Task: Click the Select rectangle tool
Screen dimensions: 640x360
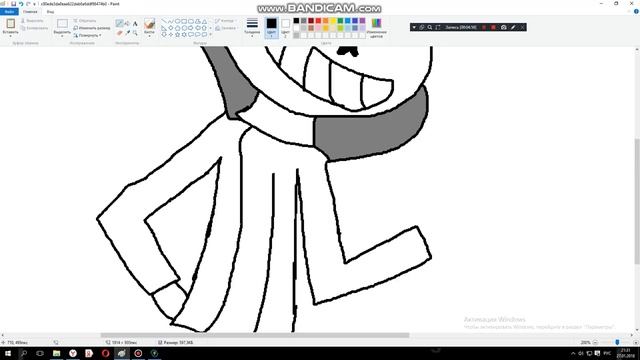Action: pos(62,24)
